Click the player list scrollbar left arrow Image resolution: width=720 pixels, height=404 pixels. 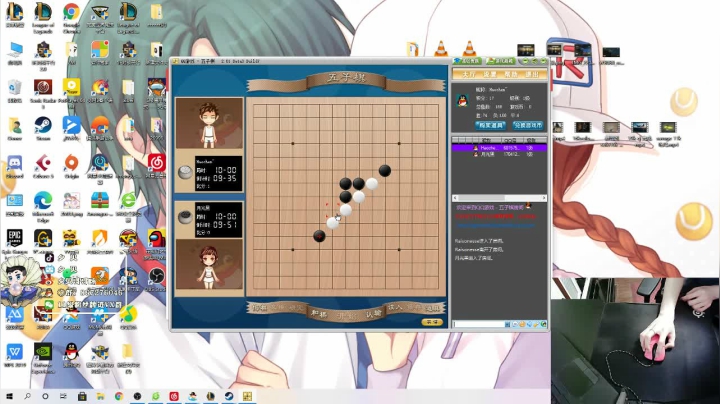point(455,198)
